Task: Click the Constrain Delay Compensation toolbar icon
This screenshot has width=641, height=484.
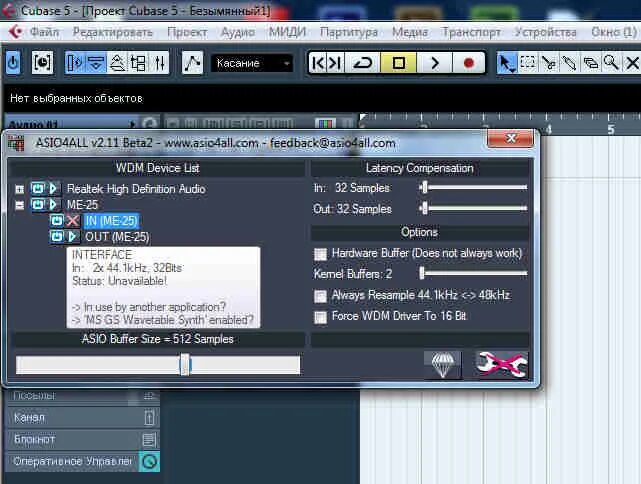Action: coord(42,63)
